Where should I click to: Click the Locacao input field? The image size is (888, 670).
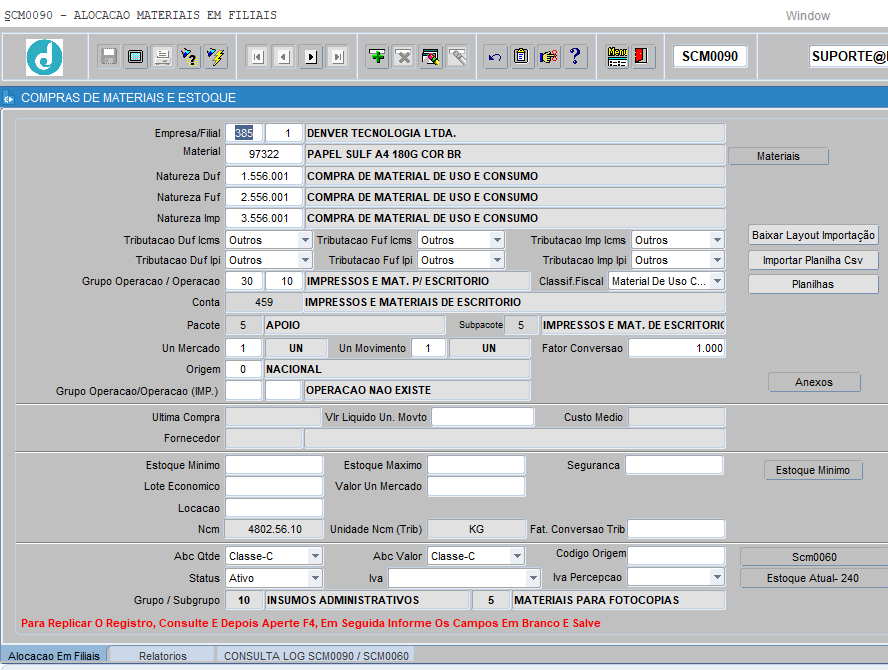274,508
